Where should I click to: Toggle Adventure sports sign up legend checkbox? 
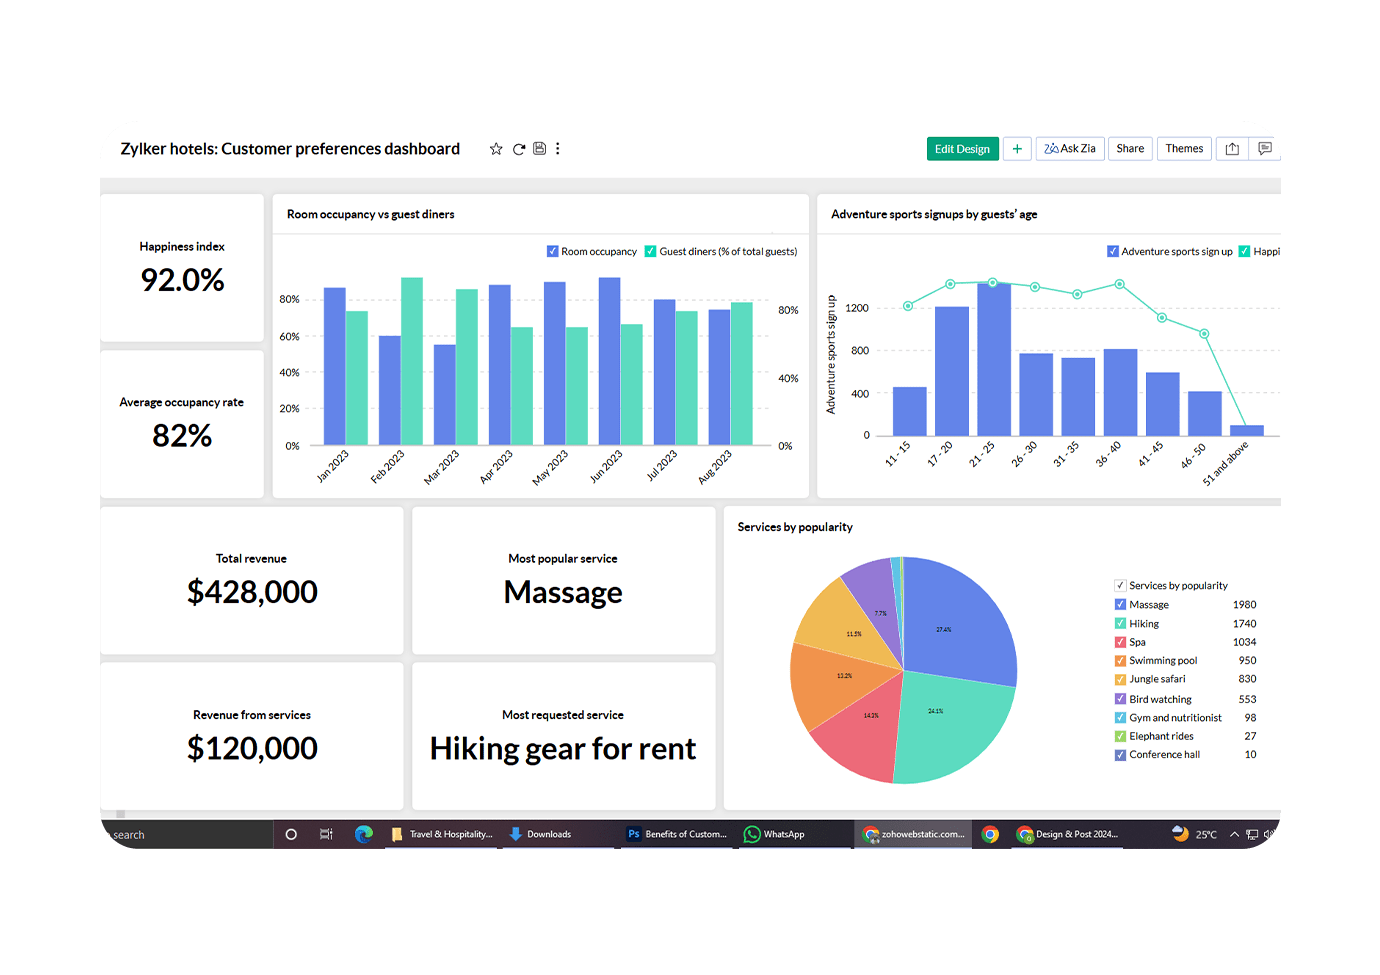[1113, 252]
